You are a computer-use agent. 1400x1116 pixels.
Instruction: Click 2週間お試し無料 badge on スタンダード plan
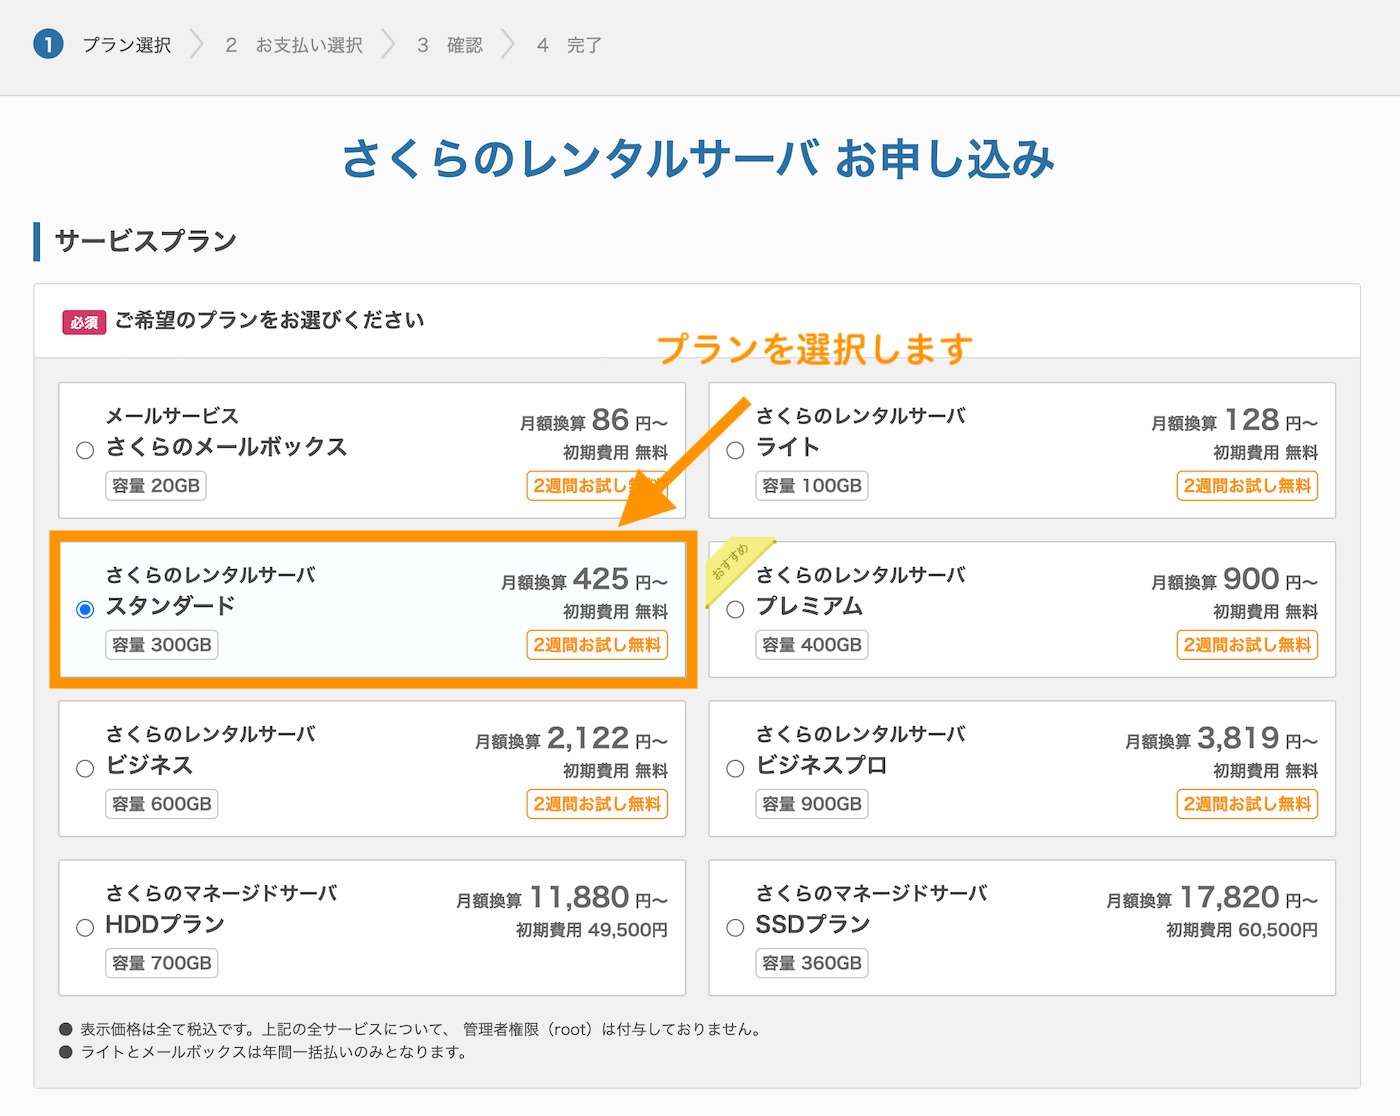(x=597, y=645)
